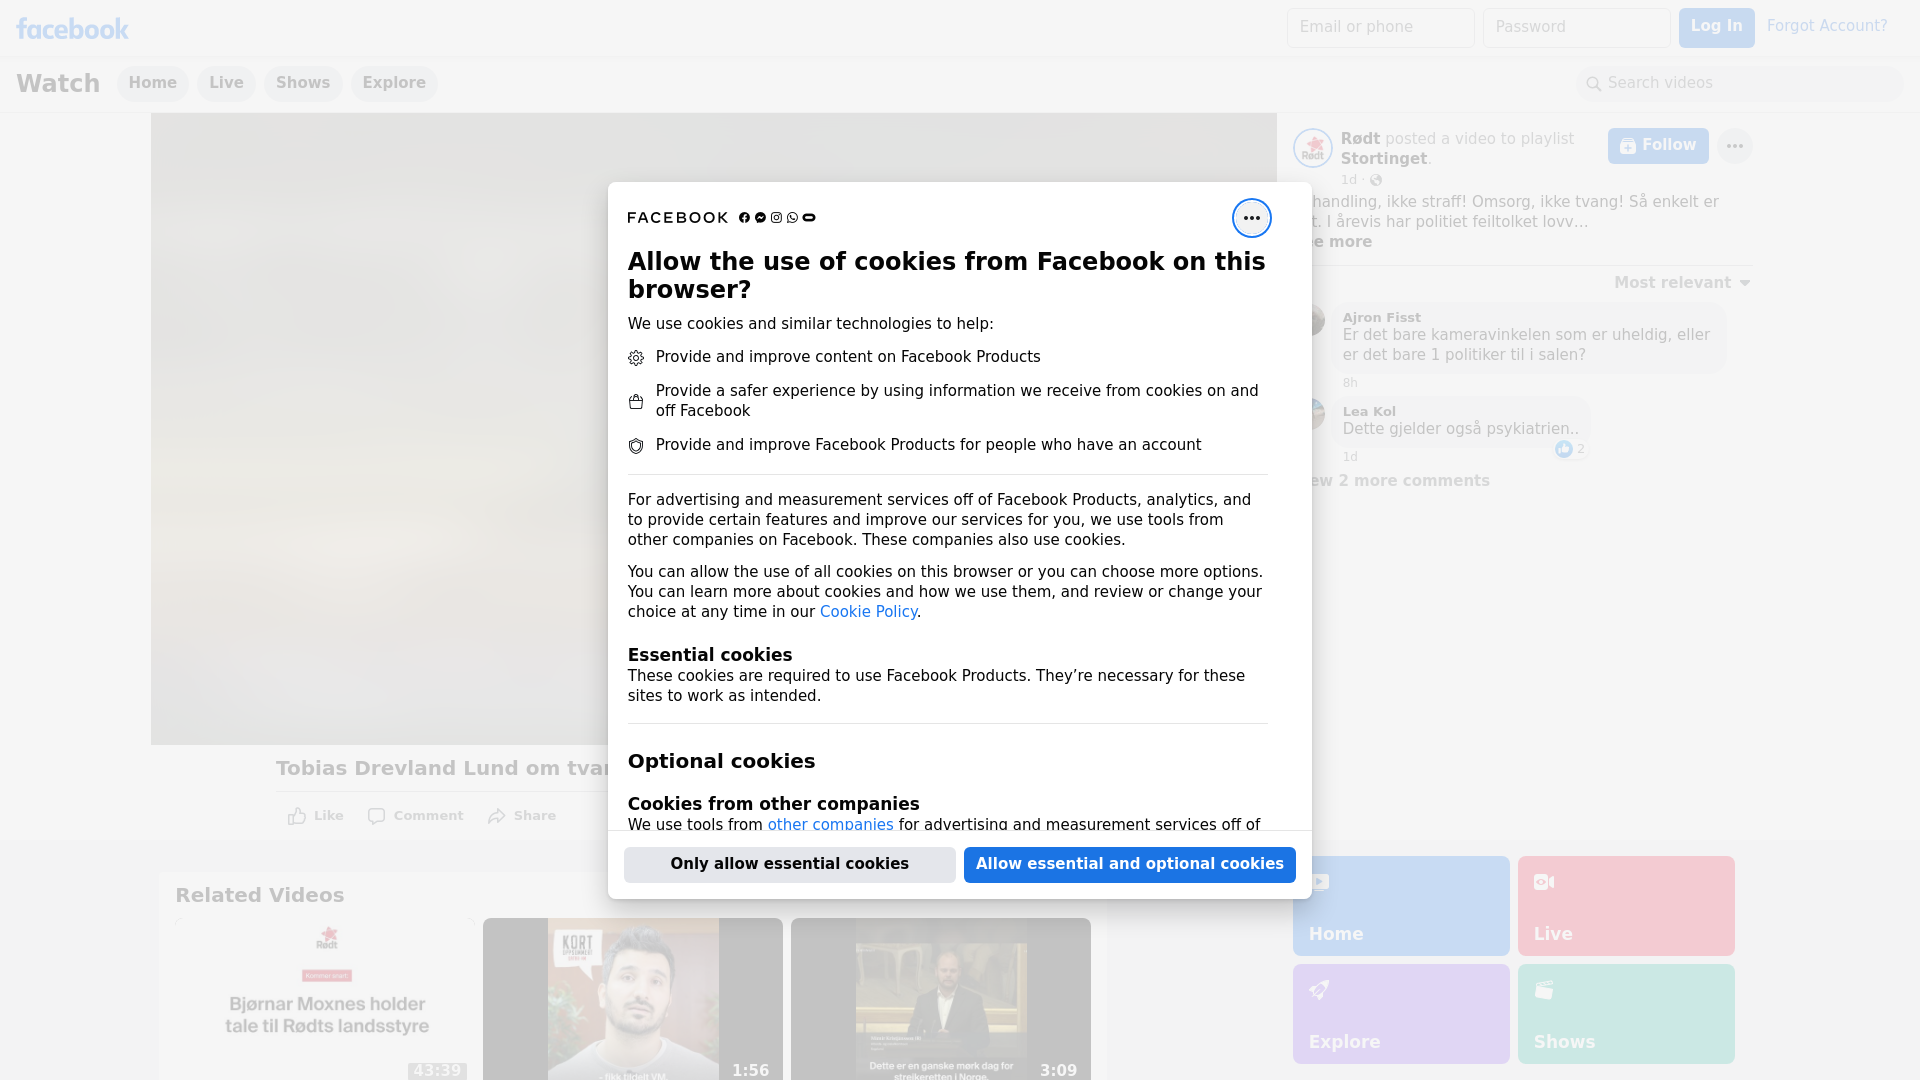
Task: Click the Ajron Fisst commenter name
Action: point(1381,318)
